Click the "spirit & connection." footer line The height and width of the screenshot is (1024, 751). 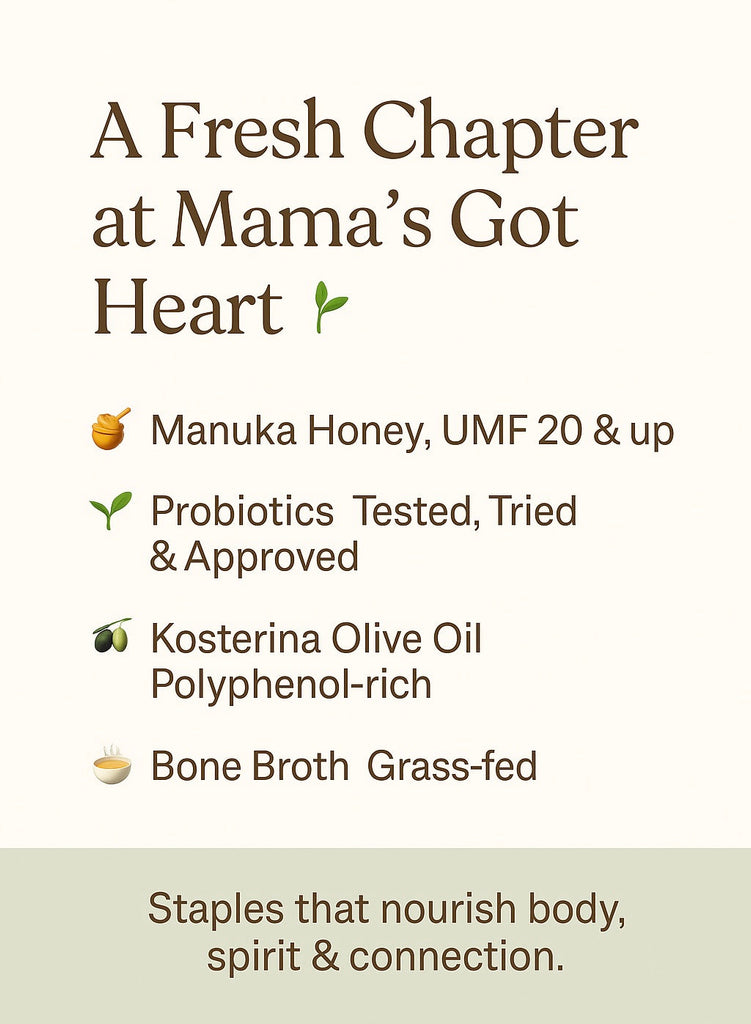click(x=385, y=955)
